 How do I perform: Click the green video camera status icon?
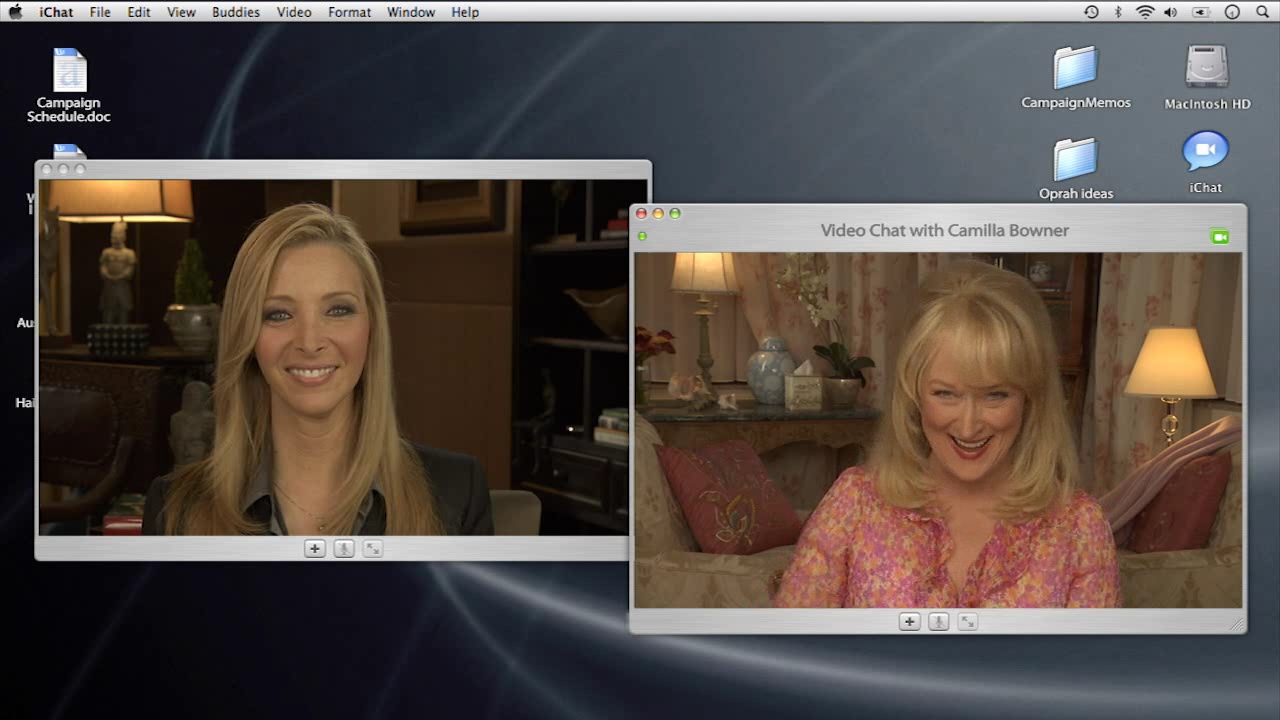[1219, 237]
